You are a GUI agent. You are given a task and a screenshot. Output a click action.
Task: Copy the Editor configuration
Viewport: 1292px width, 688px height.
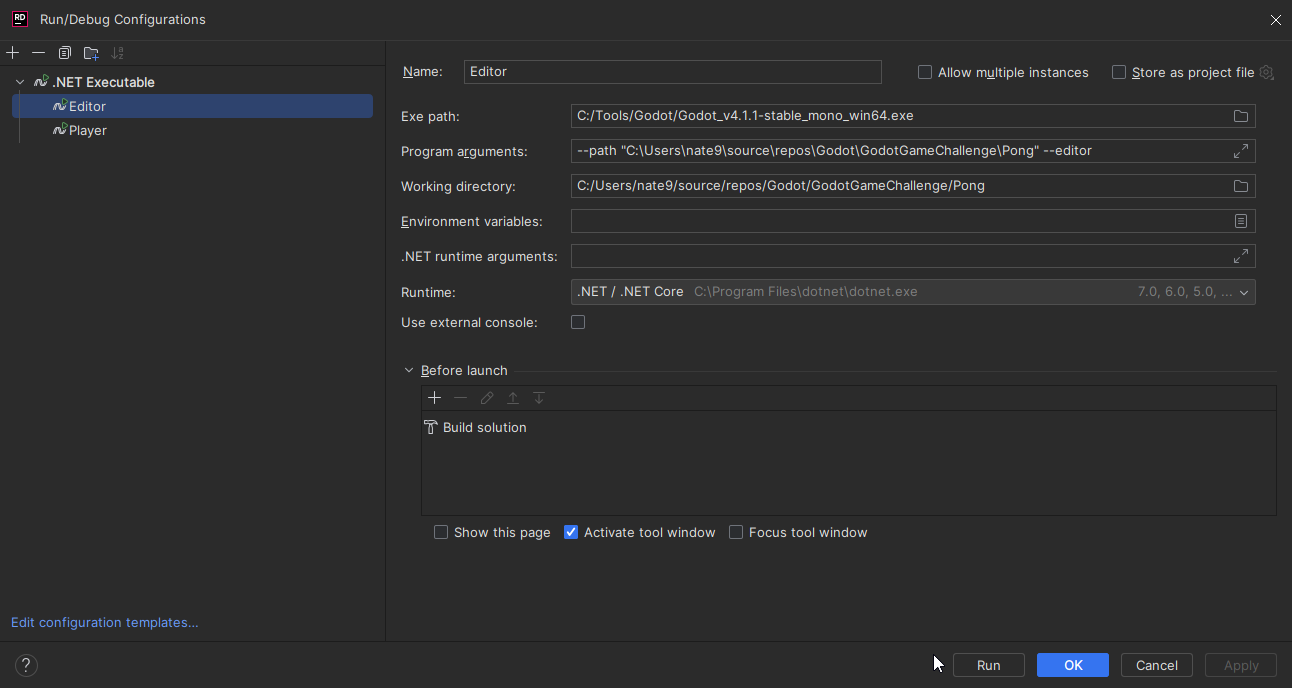[64, 52]
